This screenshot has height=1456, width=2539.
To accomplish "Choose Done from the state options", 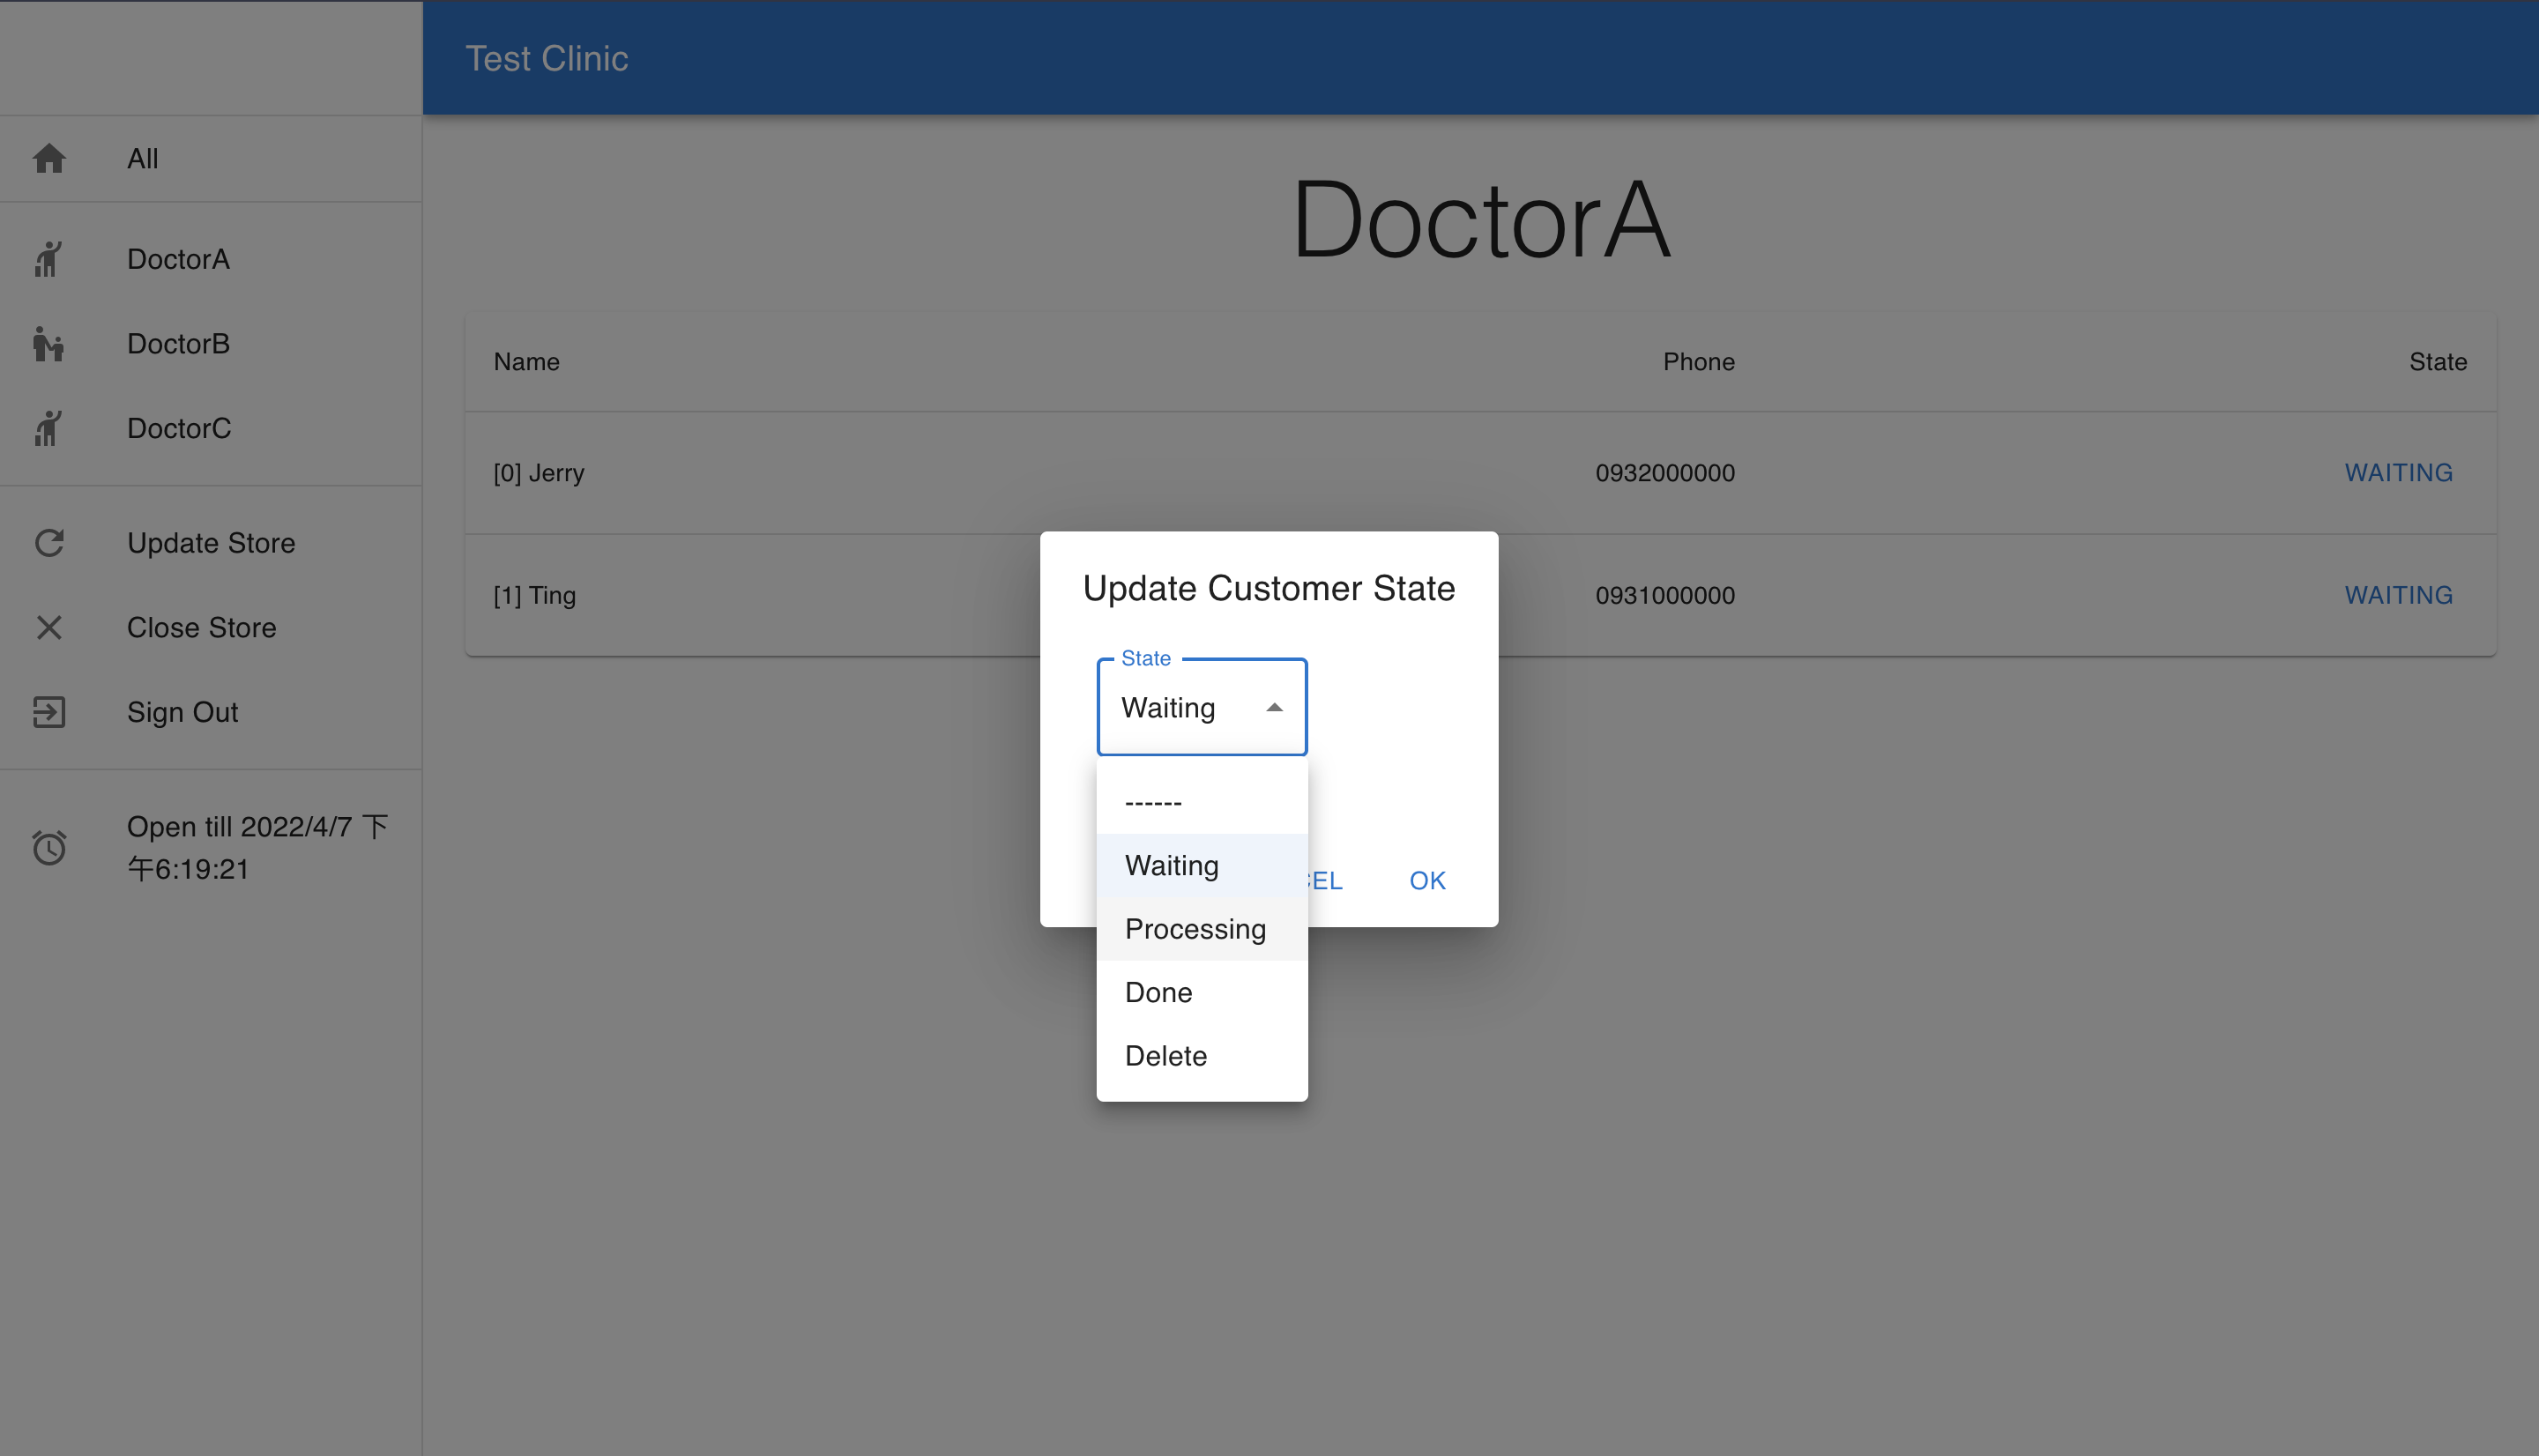I will (1158, 992).
